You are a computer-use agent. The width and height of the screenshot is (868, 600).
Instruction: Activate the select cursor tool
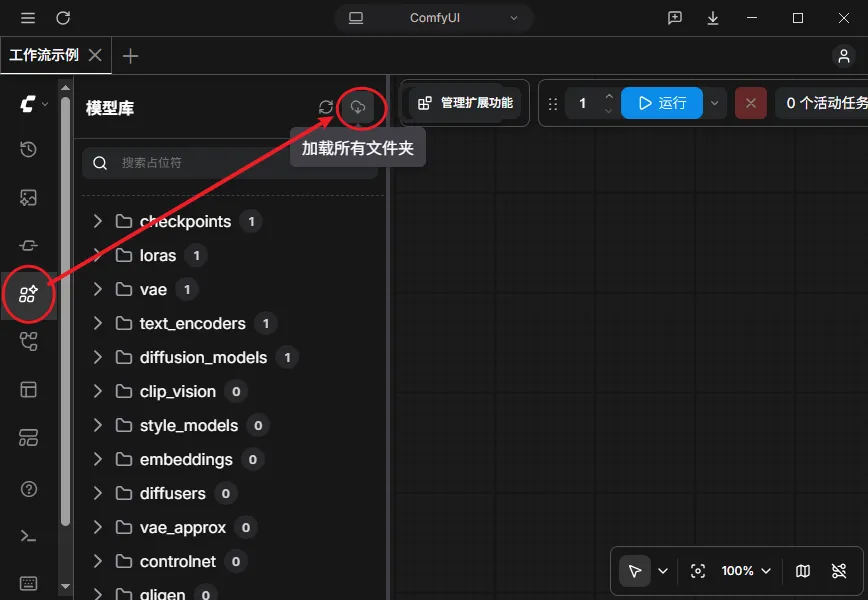(x=635, y=571)
